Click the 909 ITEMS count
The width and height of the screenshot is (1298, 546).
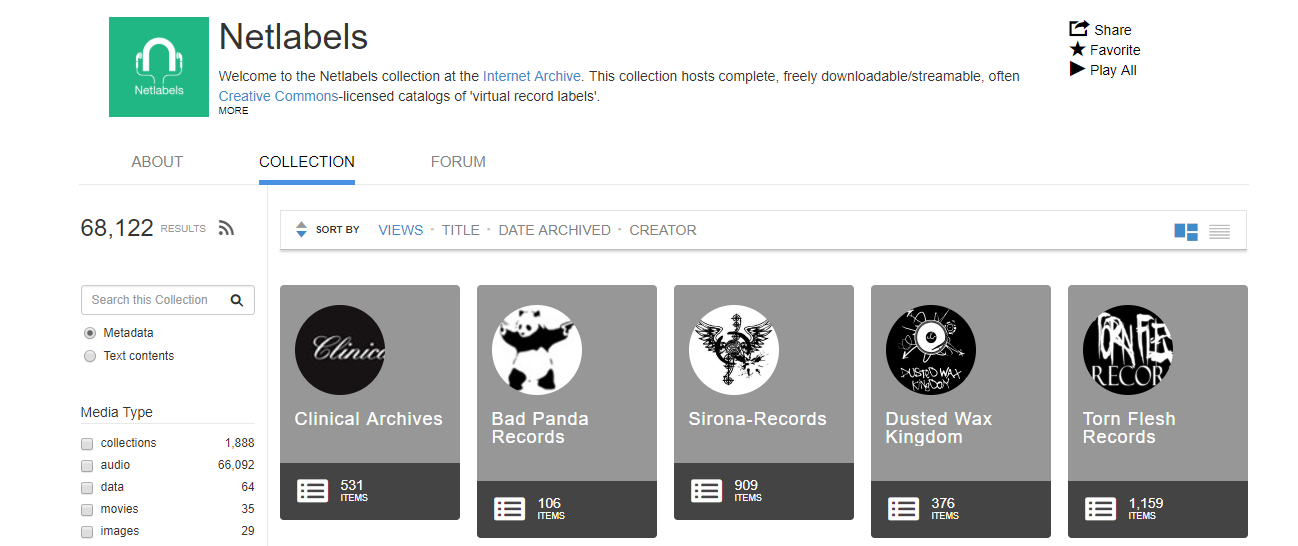[748, 490]
